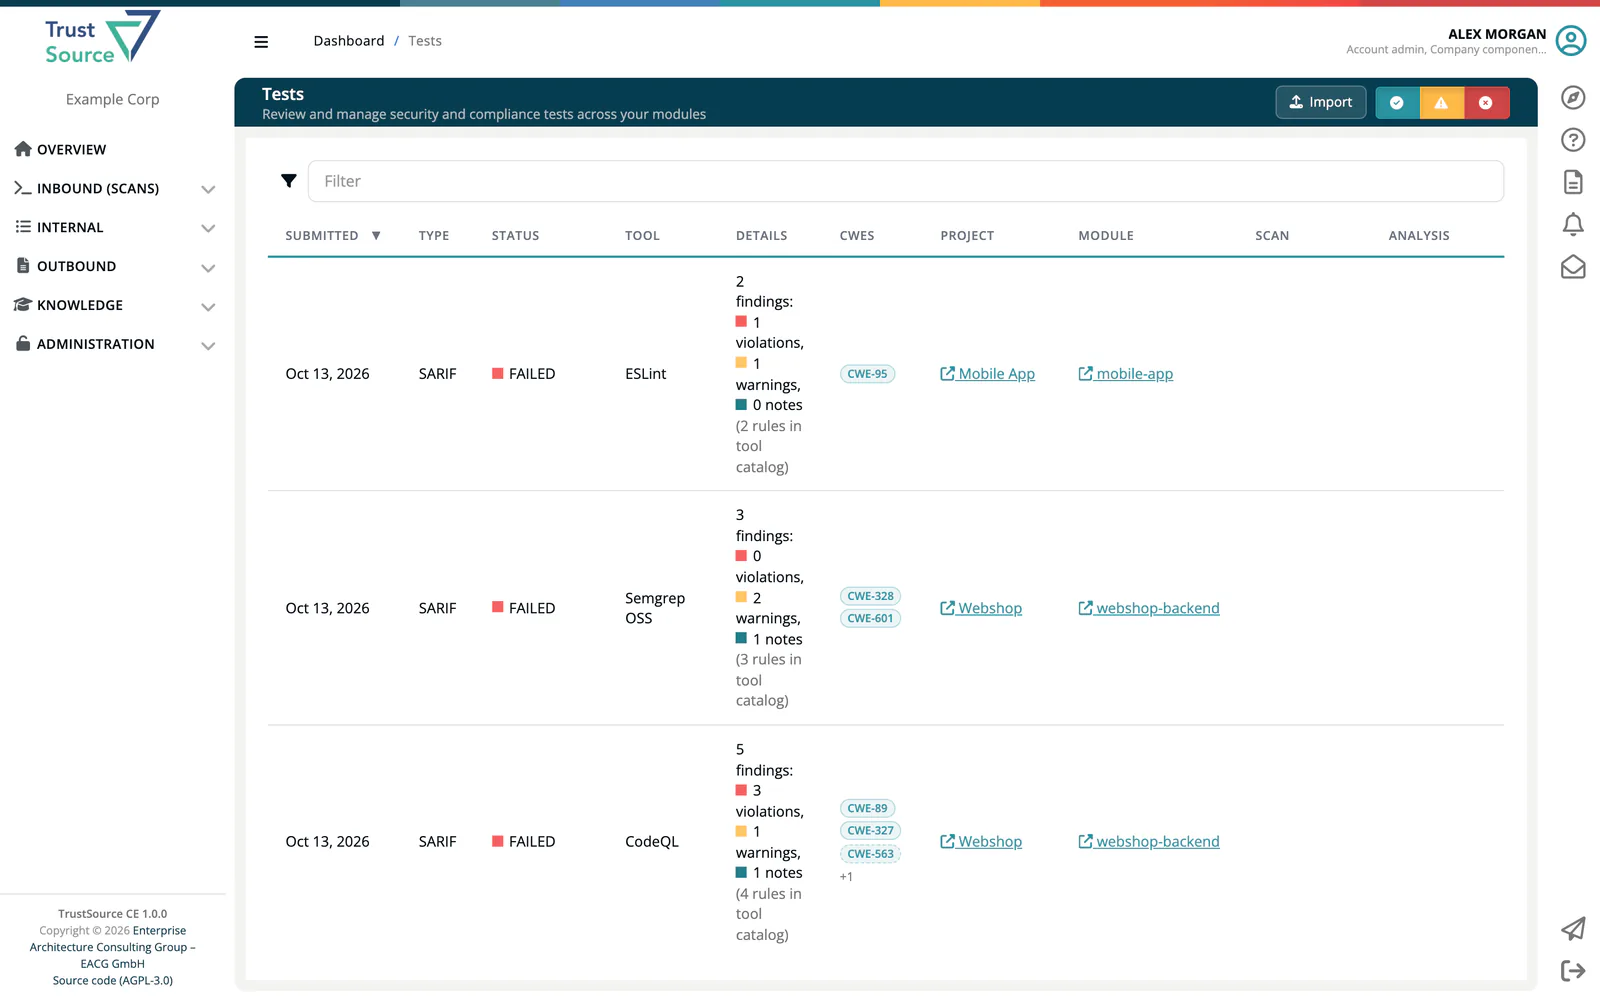Click the CWE-89 badge

[x=867, y=808]
